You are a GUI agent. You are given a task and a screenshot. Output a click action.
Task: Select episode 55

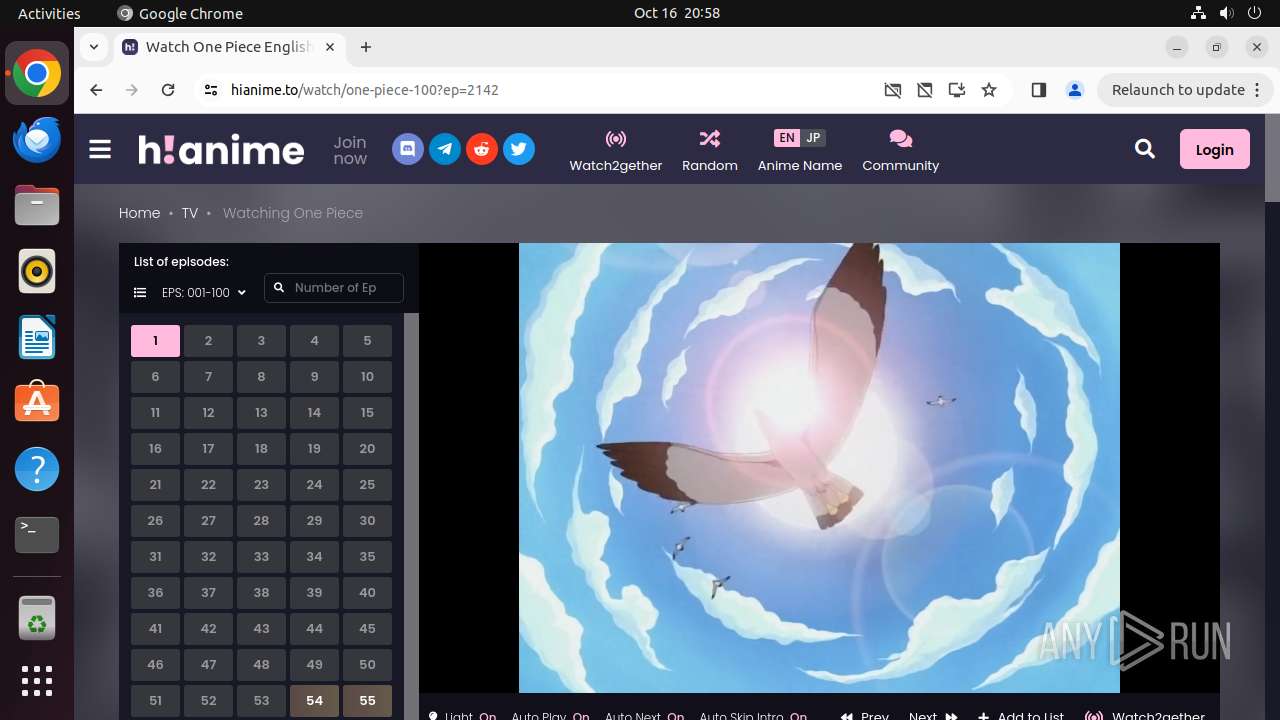(x=367, y=701)
